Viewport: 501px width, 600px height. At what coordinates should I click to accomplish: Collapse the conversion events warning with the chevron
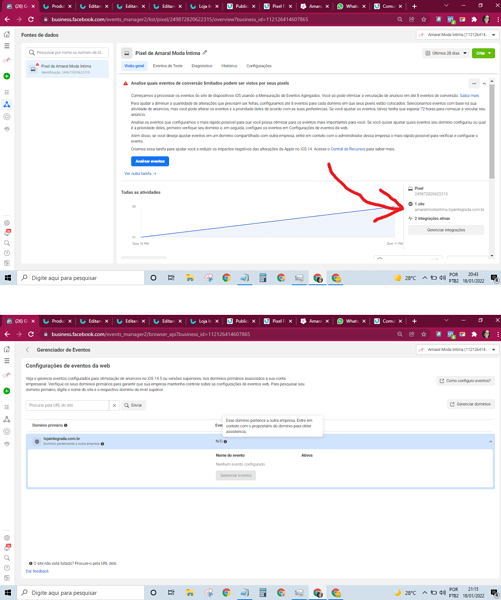tap(484, 83)
